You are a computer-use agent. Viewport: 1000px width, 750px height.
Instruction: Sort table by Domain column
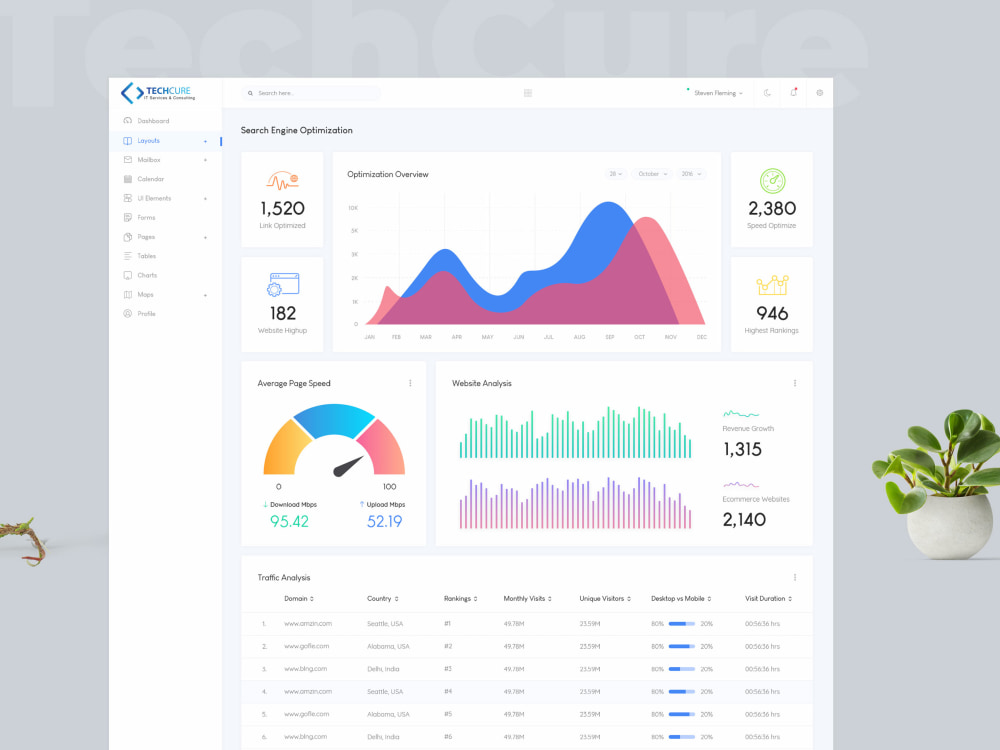click(298, 598)
